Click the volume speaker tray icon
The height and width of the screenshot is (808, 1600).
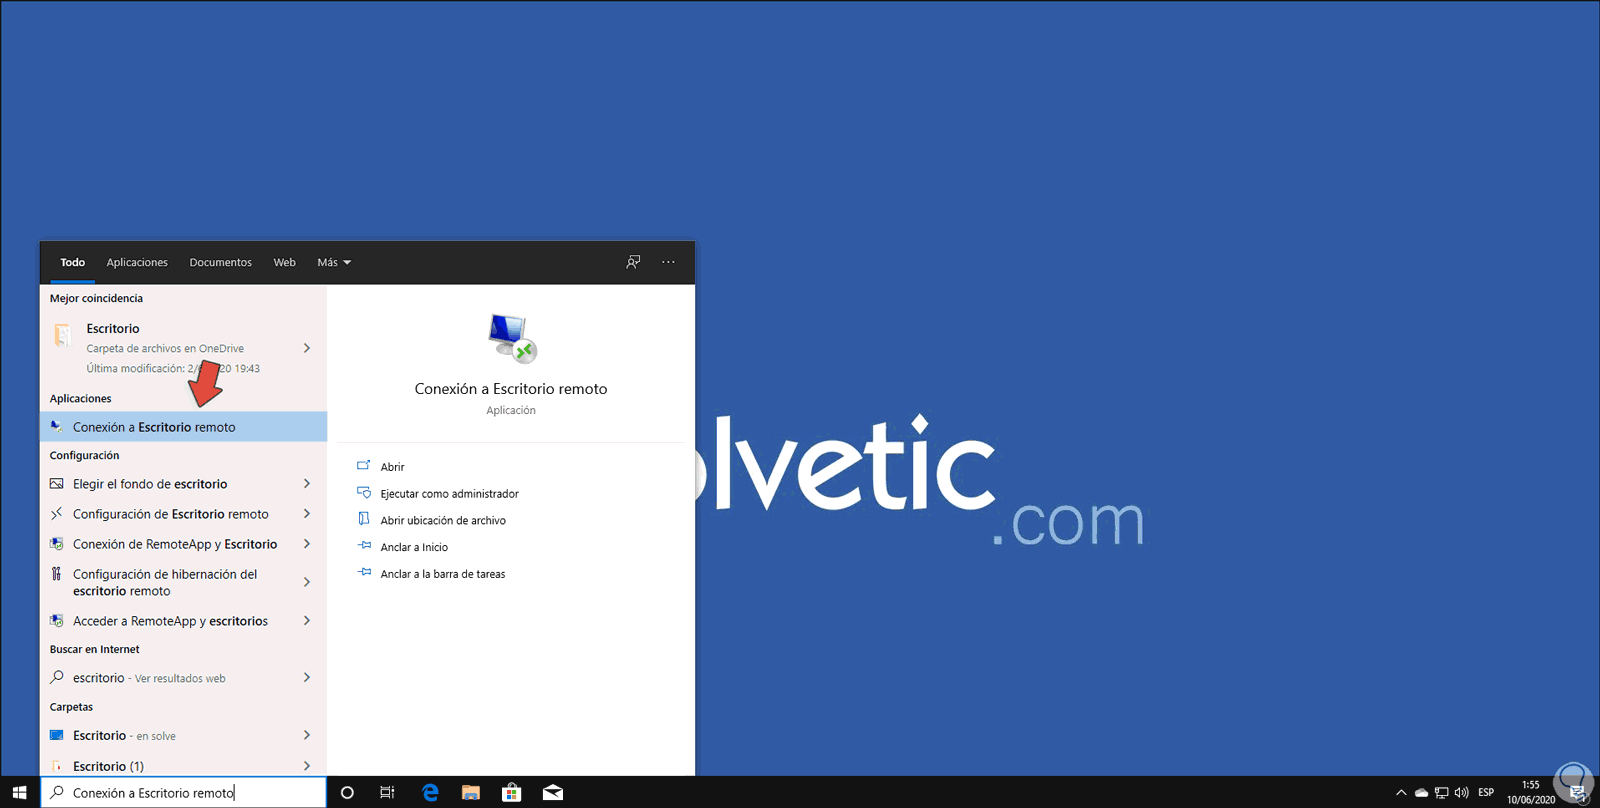point(1461,793)
